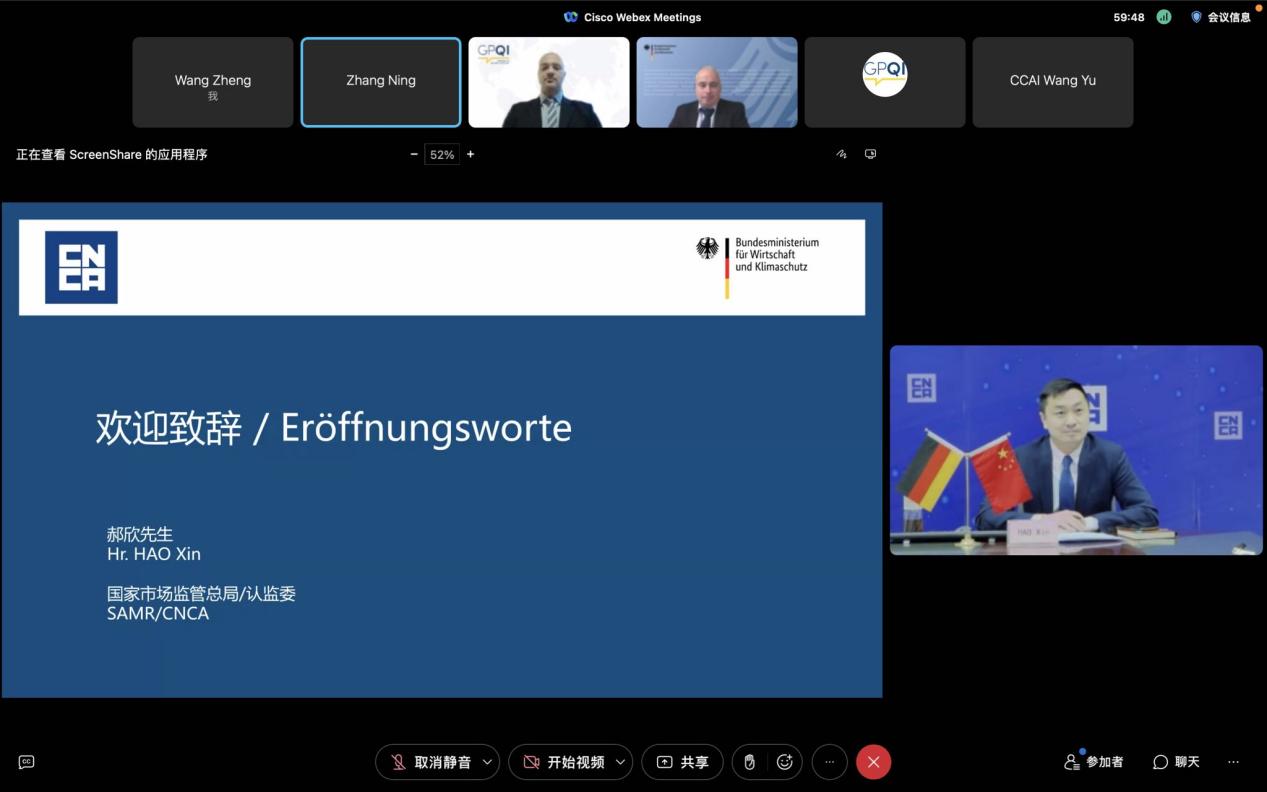Screen dimensions: 1267x792
Task: Click the raise hand icon
Action: 749,762
